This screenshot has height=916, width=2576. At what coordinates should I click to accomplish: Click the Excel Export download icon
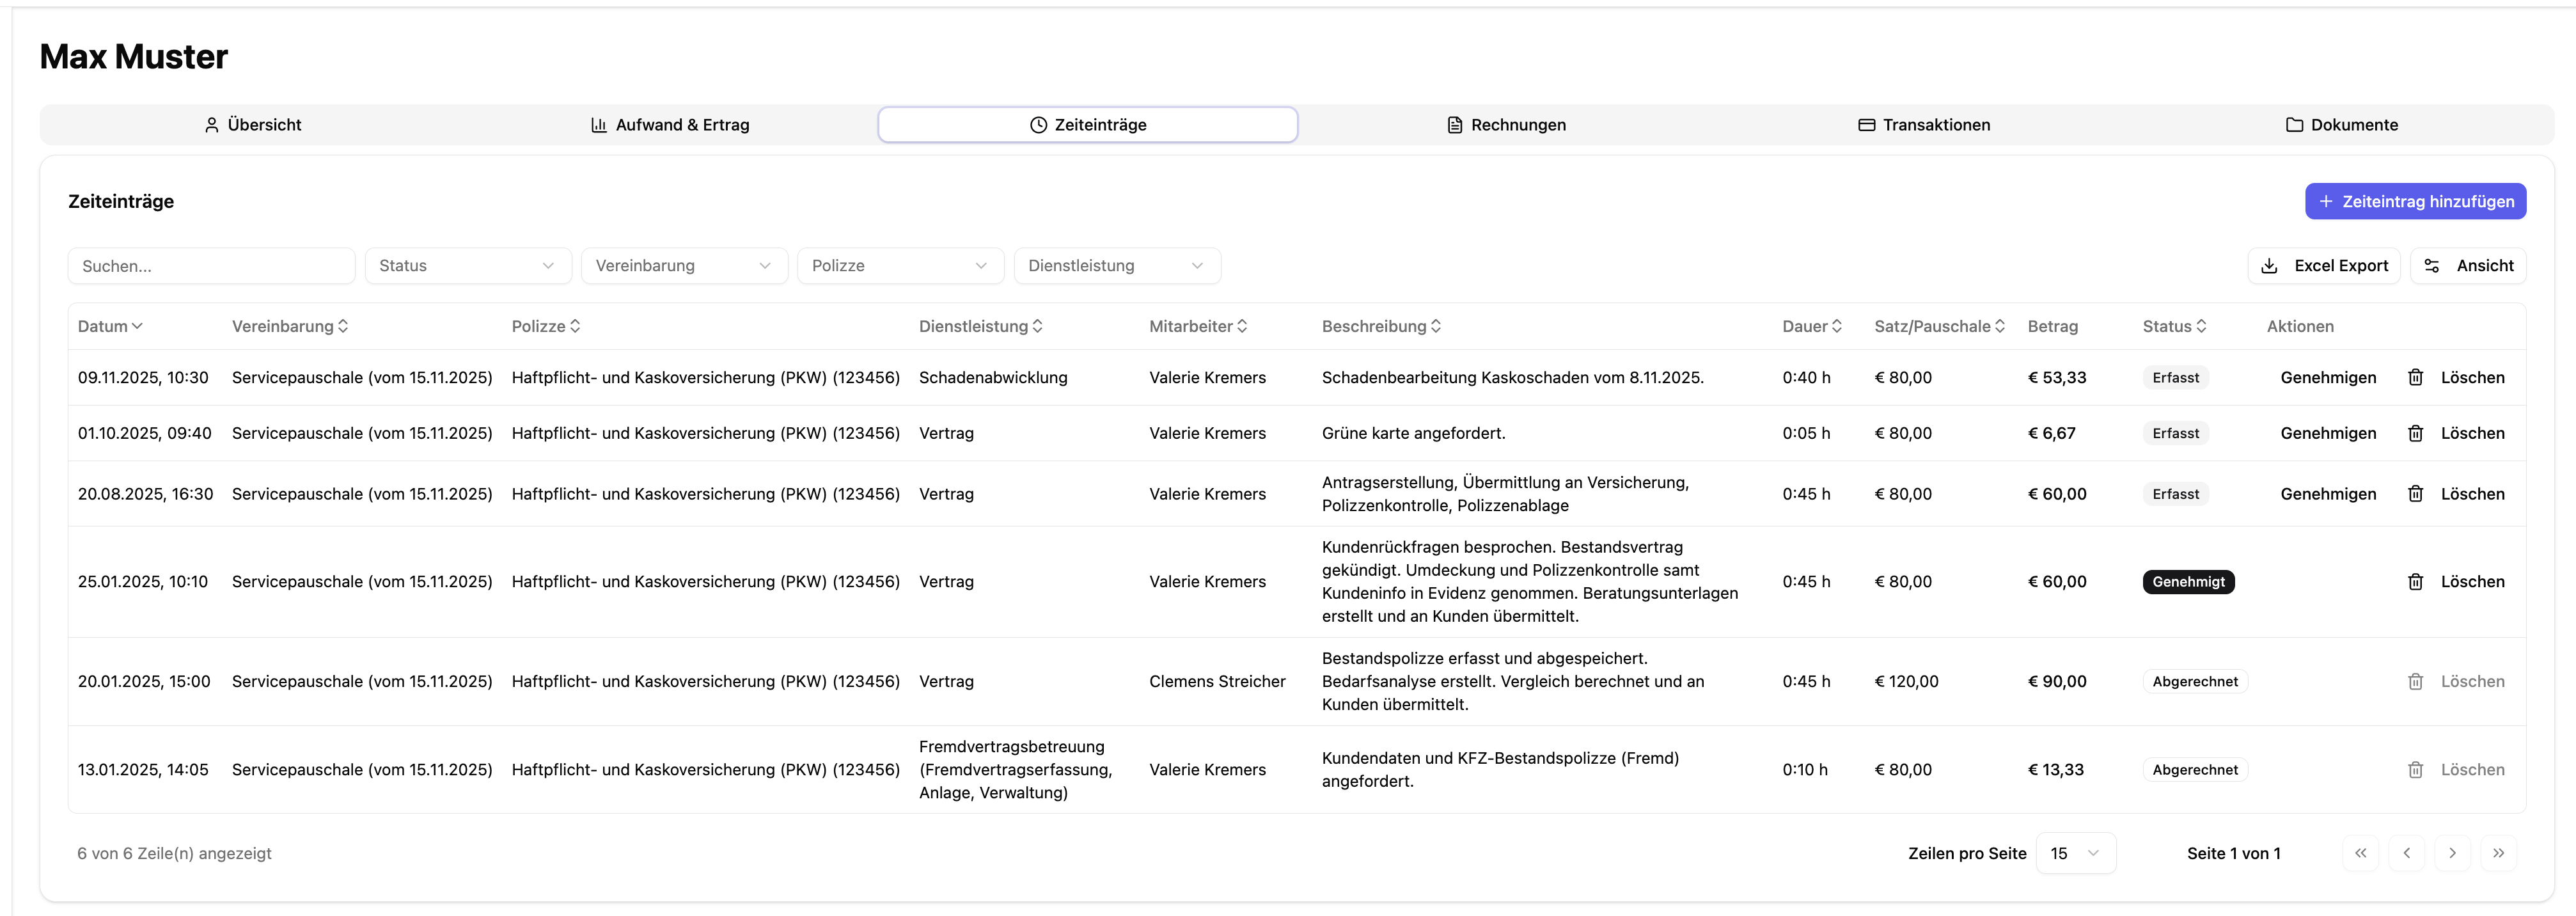2269,266
